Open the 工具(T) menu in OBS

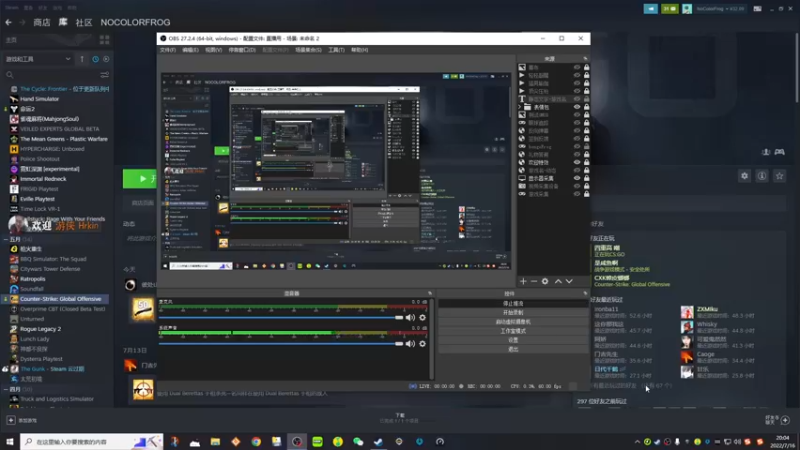tap(336, 50)
